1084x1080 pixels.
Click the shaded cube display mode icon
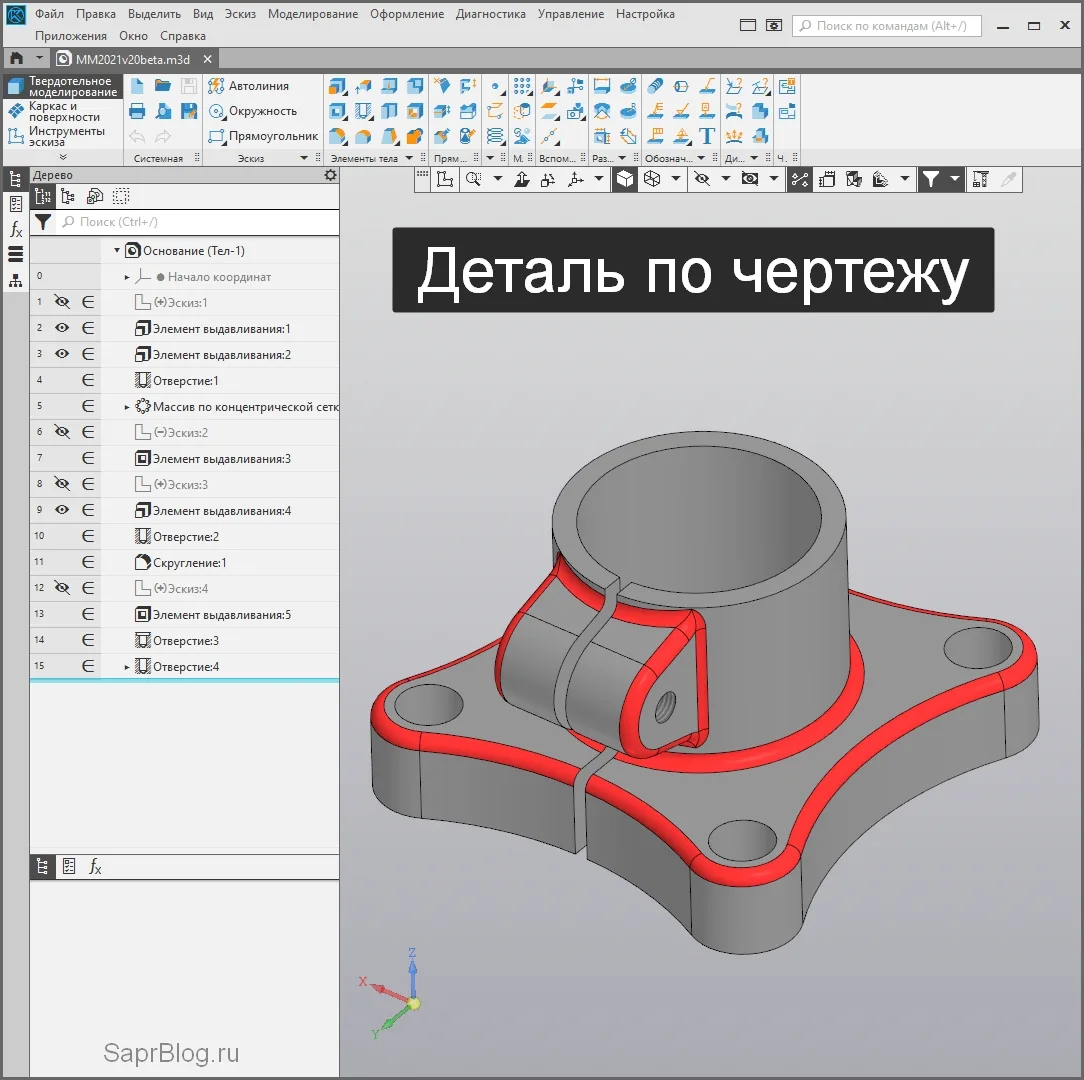pos(624,179)
